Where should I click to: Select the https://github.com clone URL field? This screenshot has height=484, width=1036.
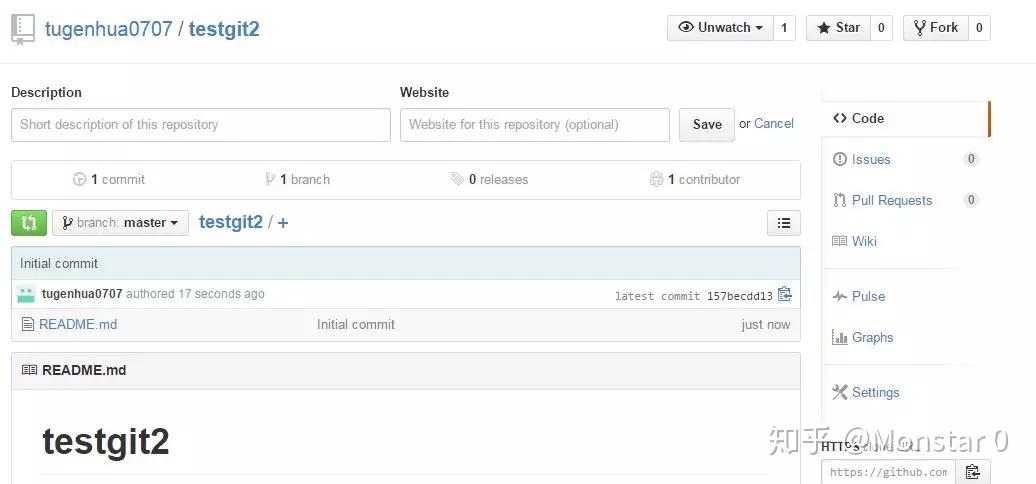coord(889,472)
